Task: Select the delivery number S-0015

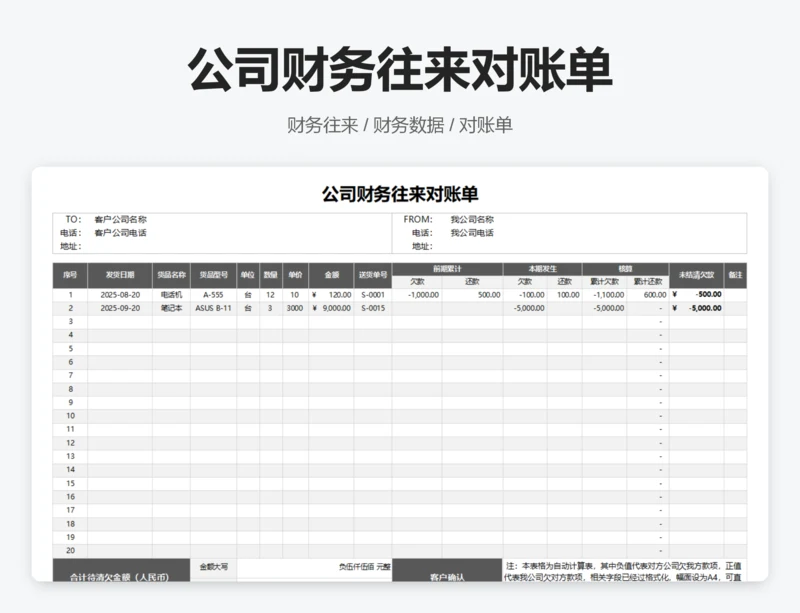Action: [373, 308]
